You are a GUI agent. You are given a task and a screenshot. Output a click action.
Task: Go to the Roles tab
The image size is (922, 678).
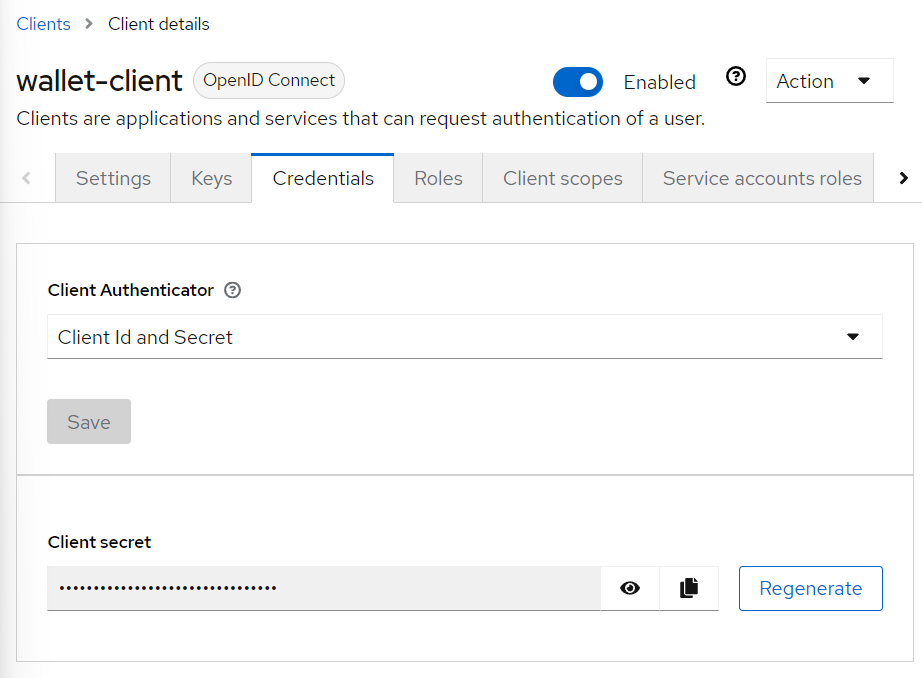click(x=438, y=178)
